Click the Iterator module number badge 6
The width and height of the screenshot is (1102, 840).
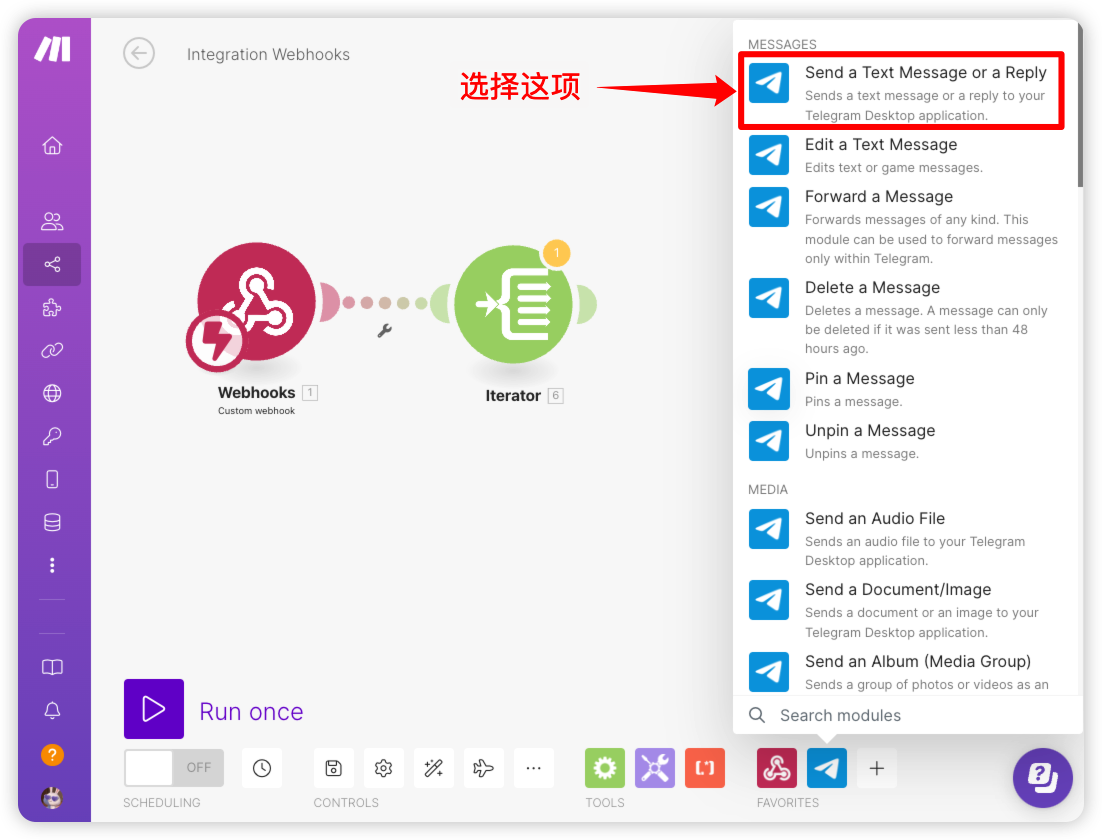coord(555,395)
